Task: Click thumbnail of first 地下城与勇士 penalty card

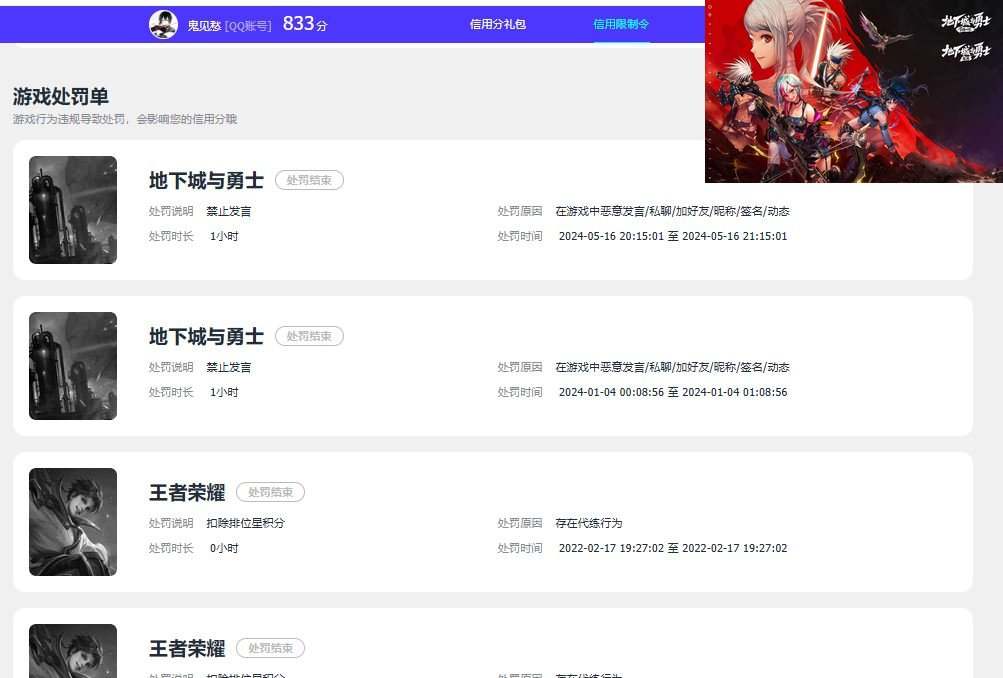Action: point(73,210)
